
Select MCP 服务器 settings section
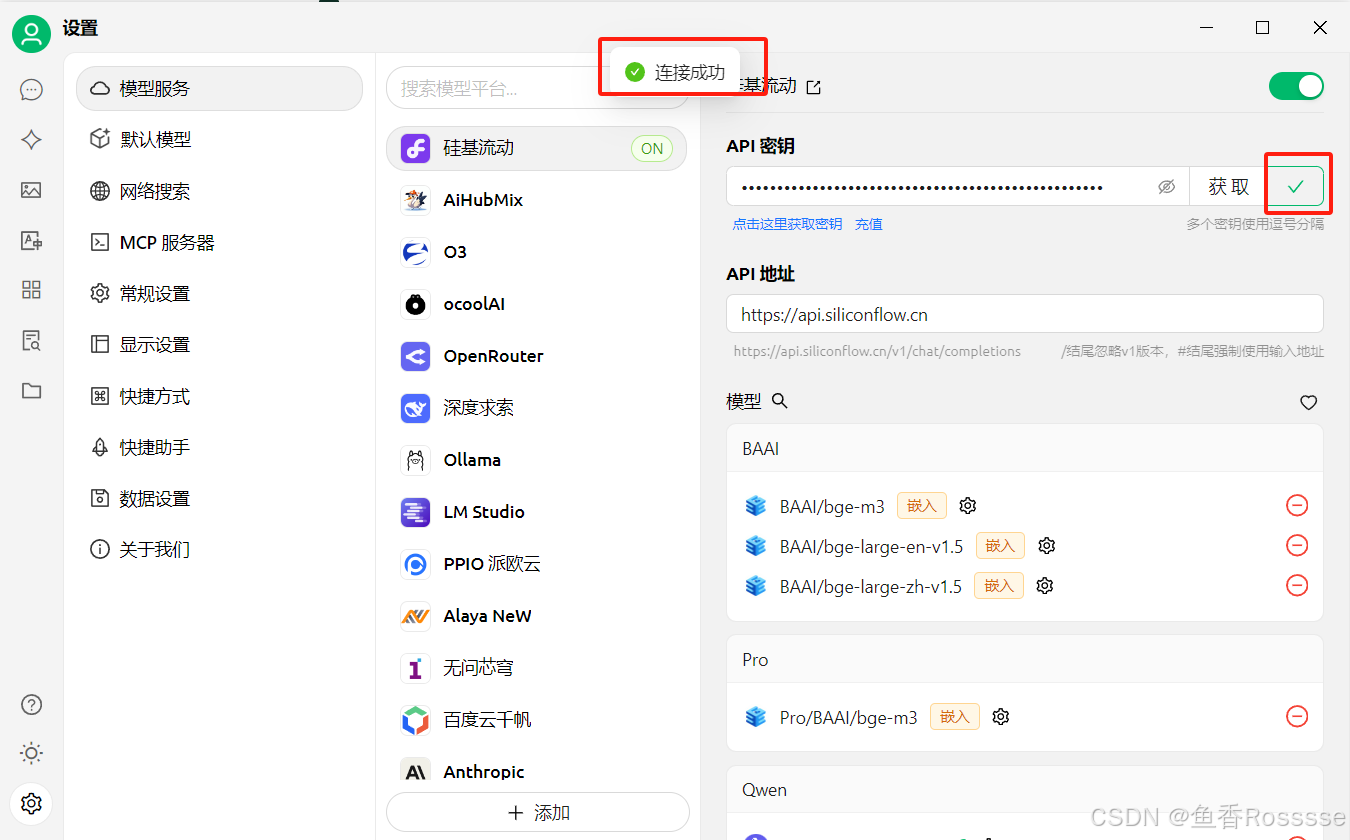(219, 242)
